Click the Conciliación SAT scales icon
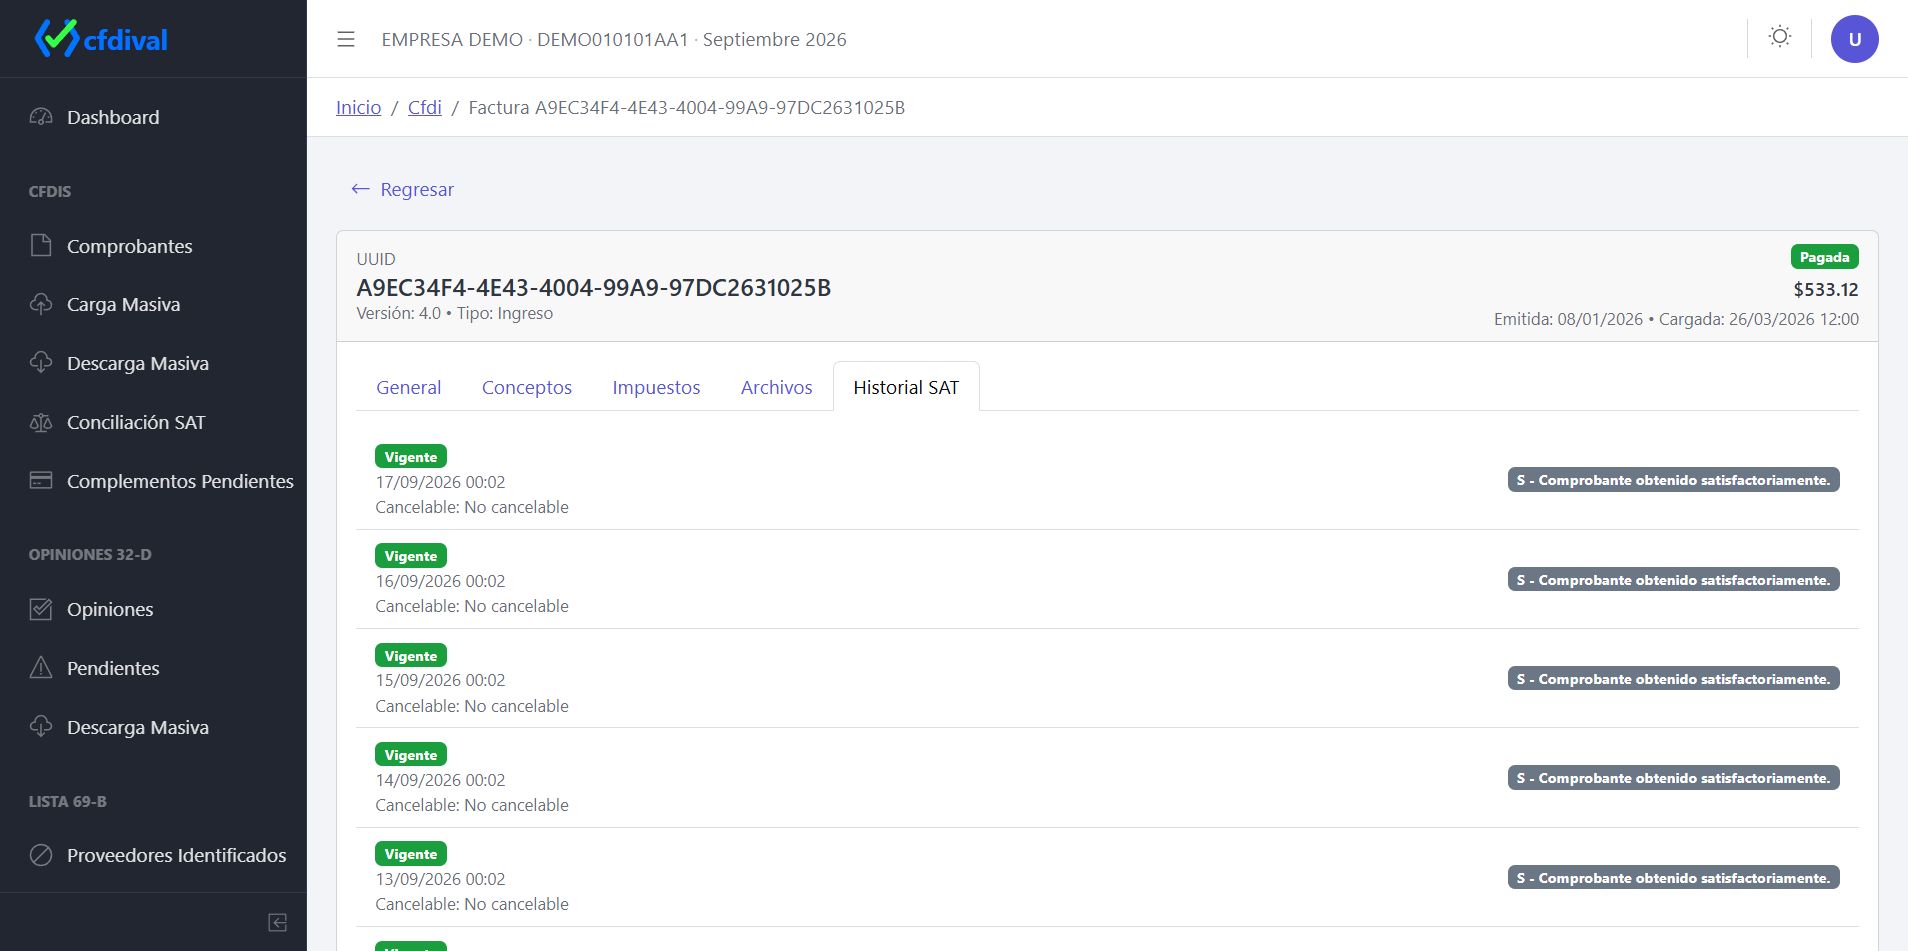The image size is (1908, 951). pyautogui.click(x=41, y=422)
